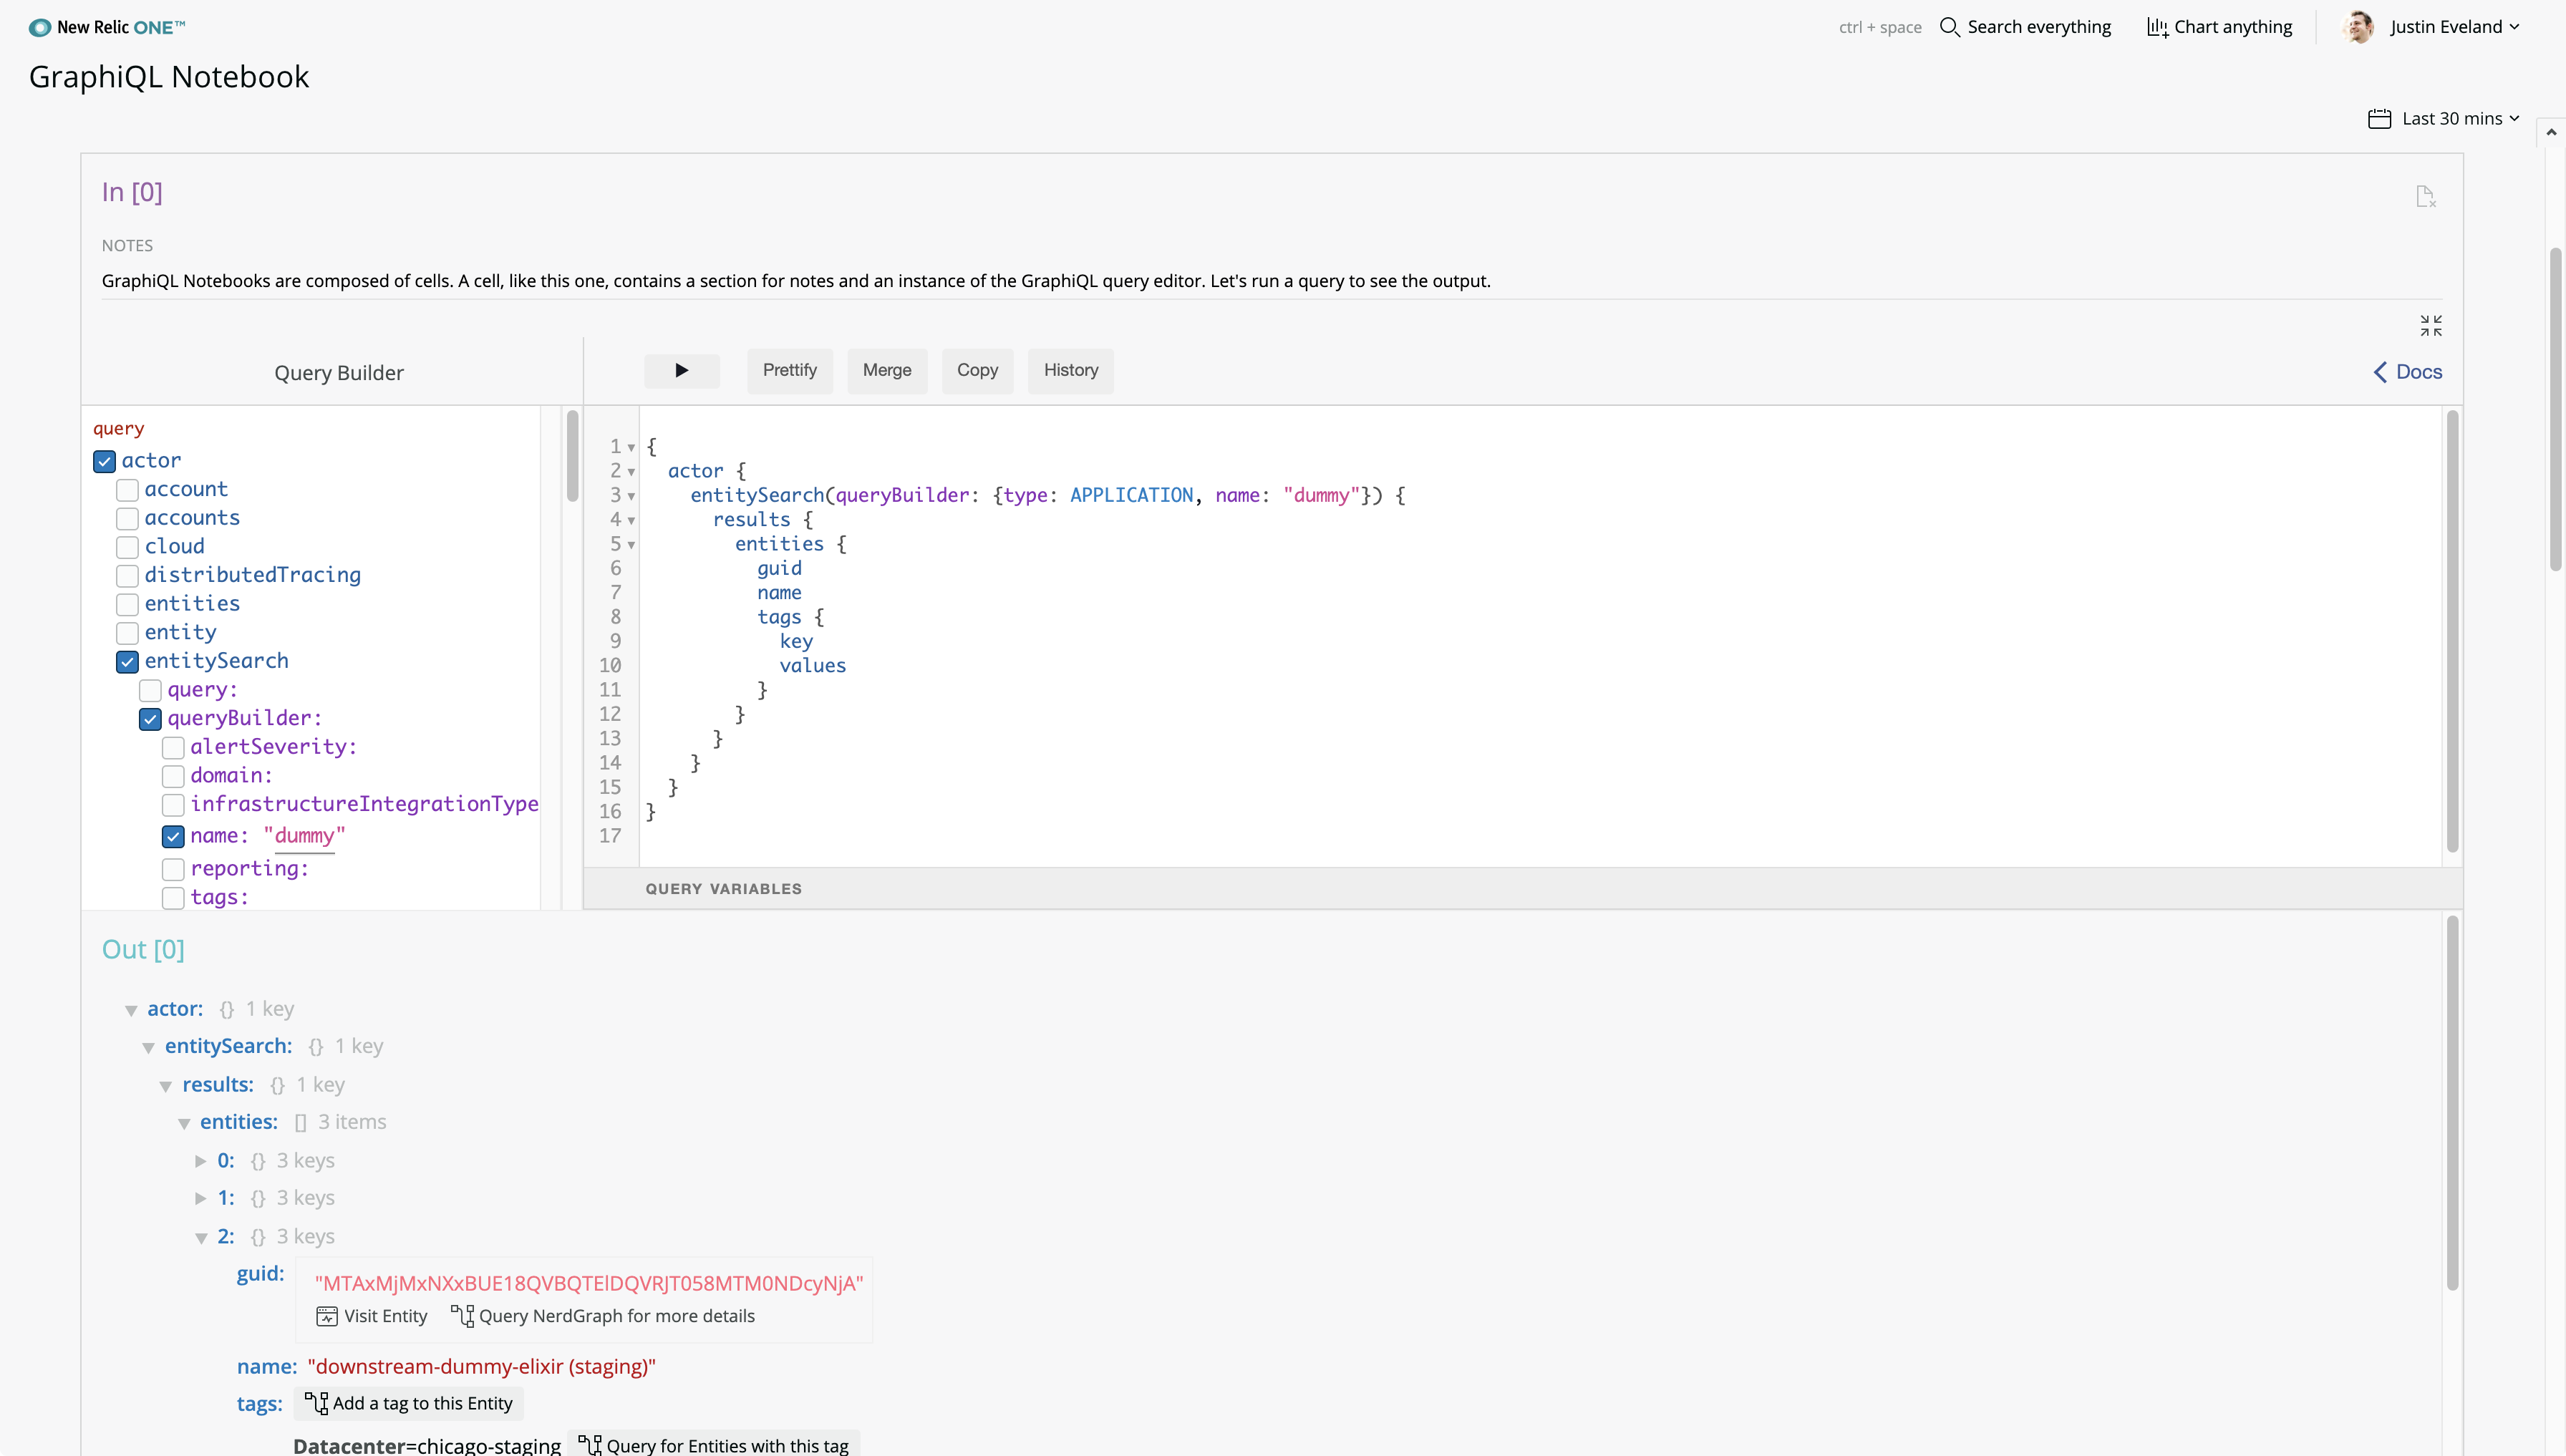Uncheck the name: argument checkbox
This screenshot has height=1456, width=2566.
coord(173,836)
